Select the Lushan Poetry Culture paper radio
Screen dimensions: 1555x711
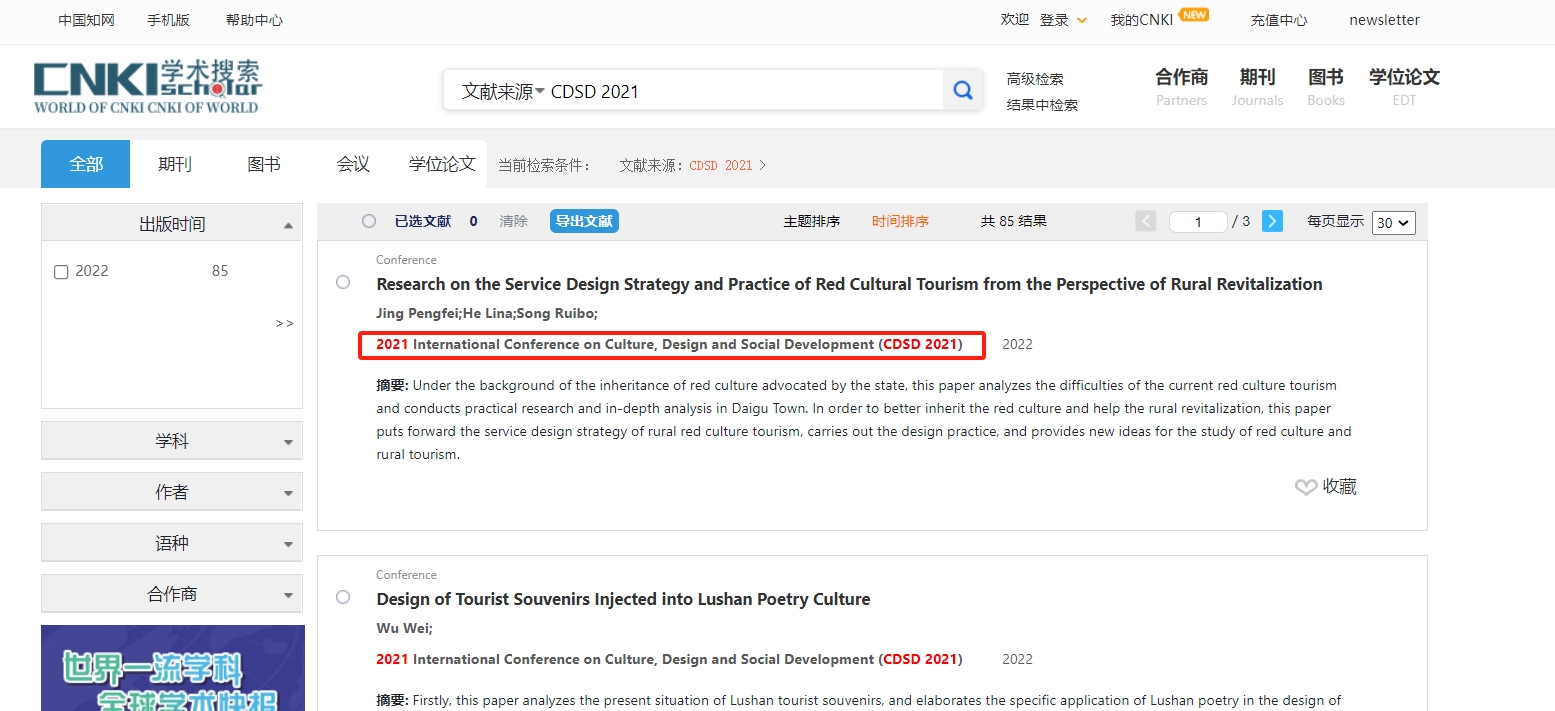tap(343, 597)
